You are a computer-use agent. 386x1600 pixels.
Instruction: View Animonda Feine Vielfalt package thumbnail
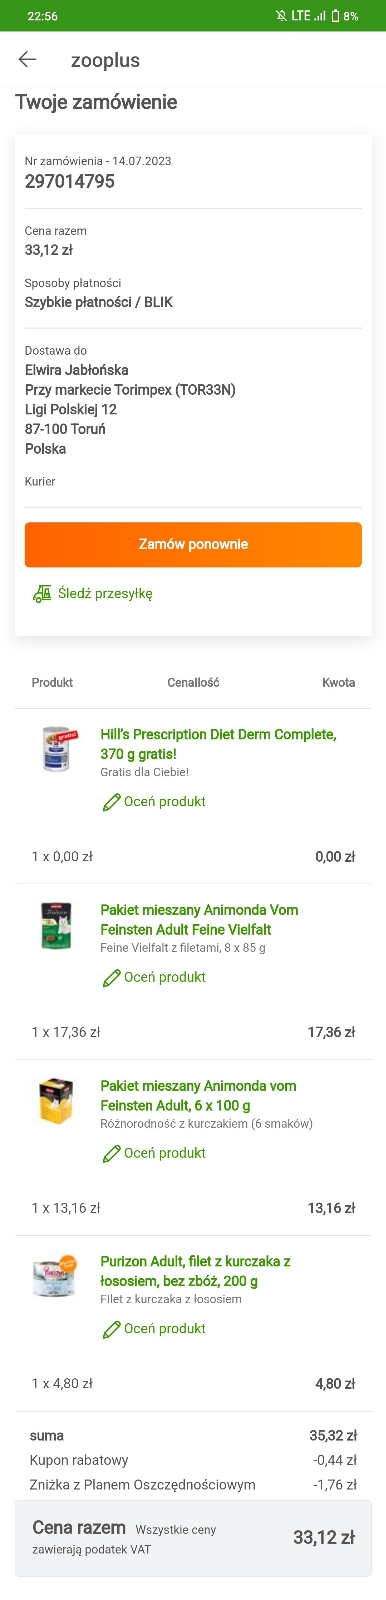point(57,926)
